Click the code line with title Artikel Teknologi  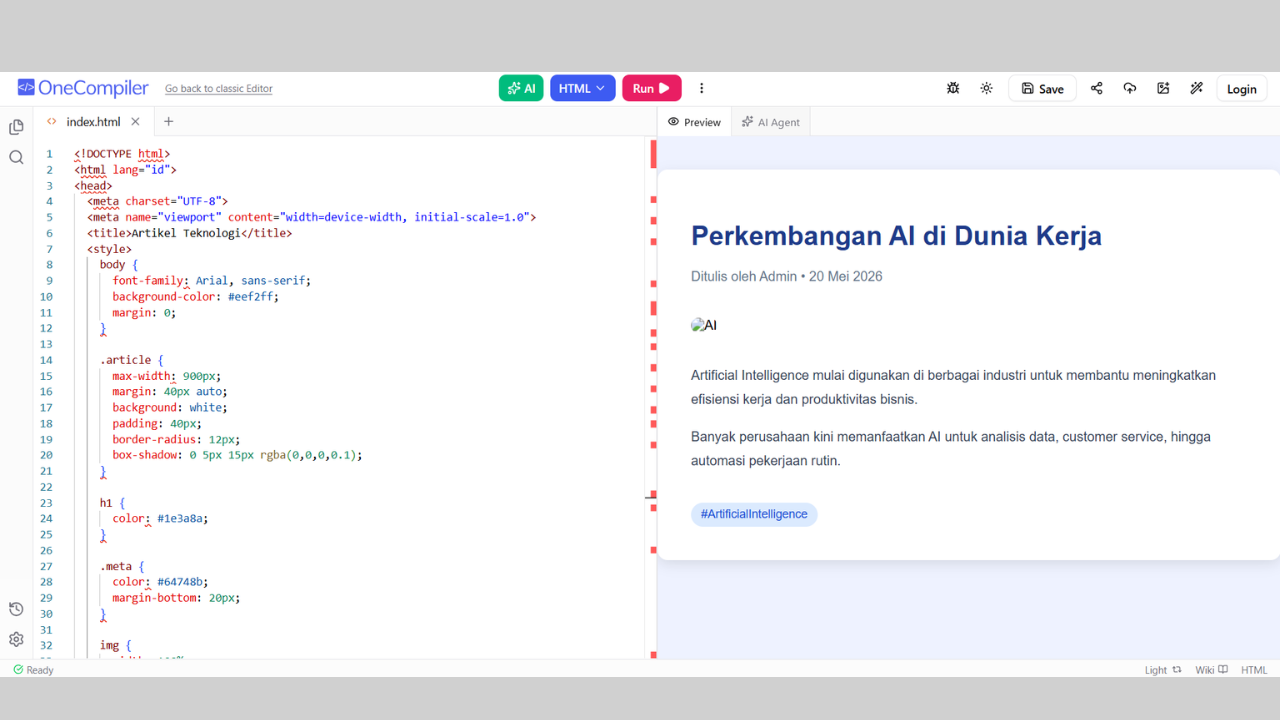[x=189, y=233]
